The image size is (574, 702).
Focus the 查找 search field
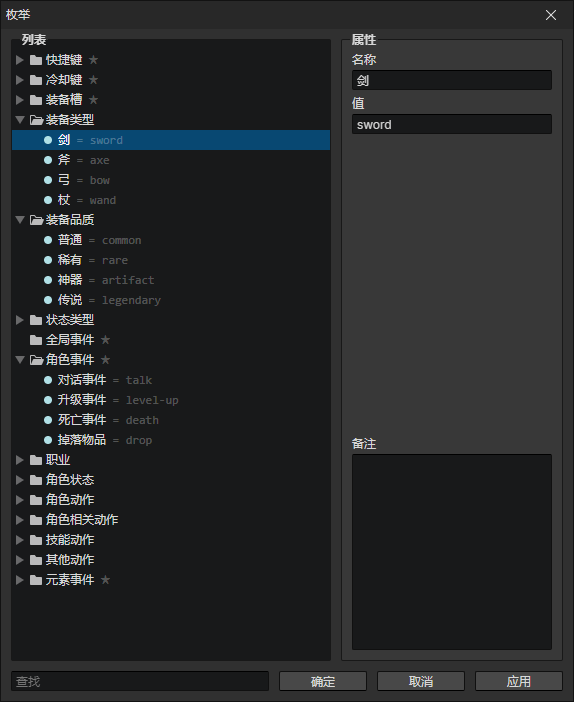[x=140, y=681]
